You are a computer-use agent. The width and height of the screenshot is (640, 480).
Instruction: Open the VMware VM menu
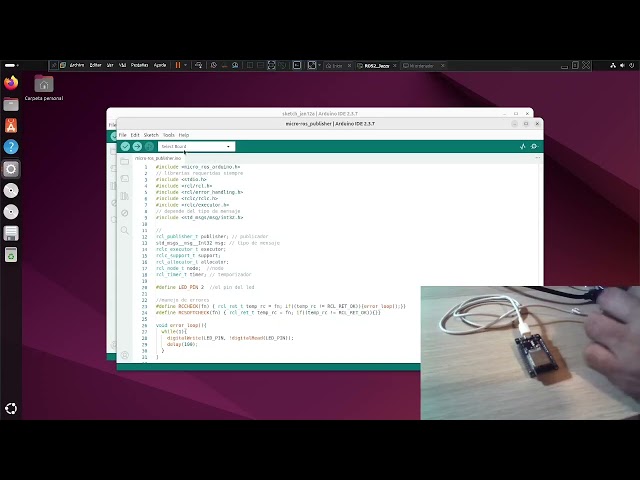click(122, 65)
